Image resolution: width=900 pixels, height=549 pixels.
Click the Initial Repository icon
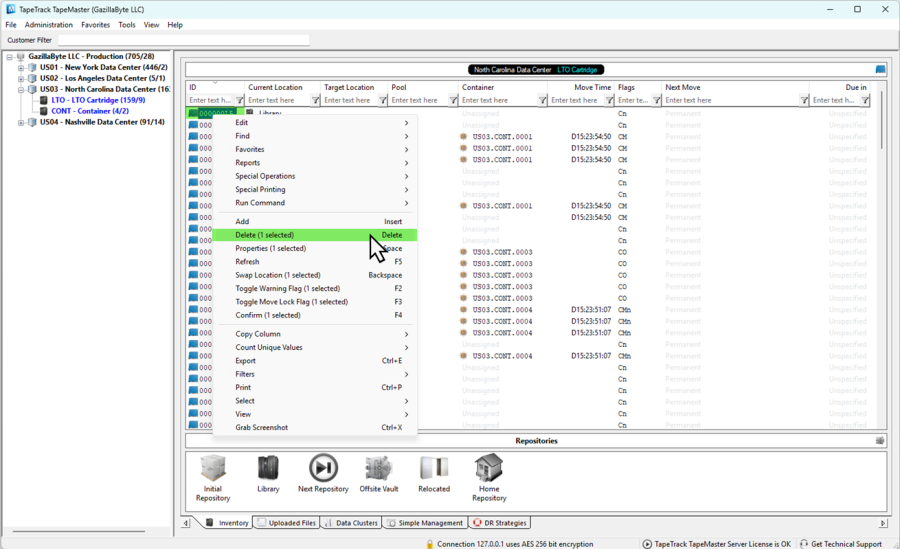pos(213,469)
